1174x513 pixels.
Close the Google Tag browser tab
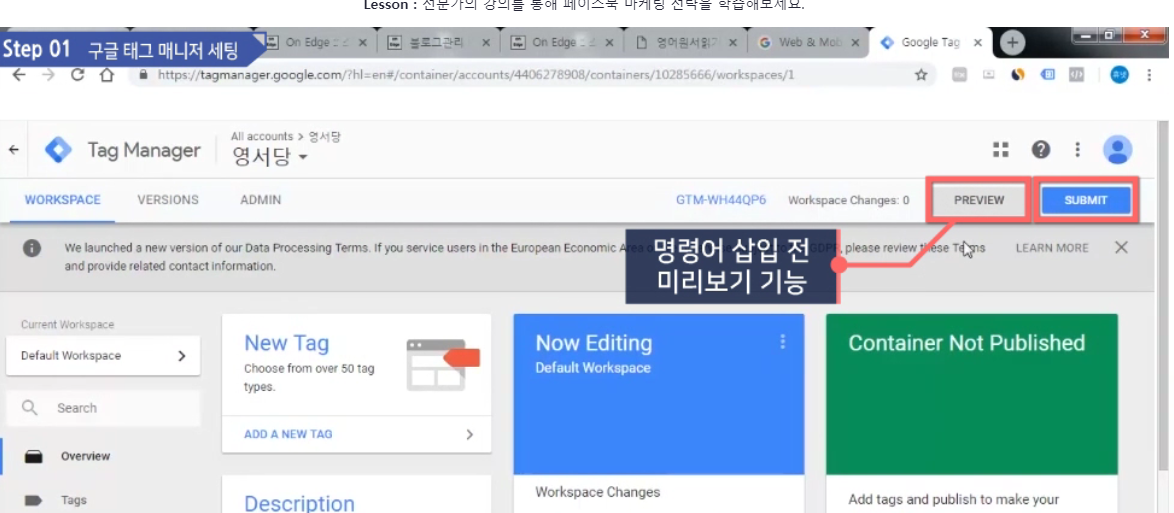[x=978, y=43]
